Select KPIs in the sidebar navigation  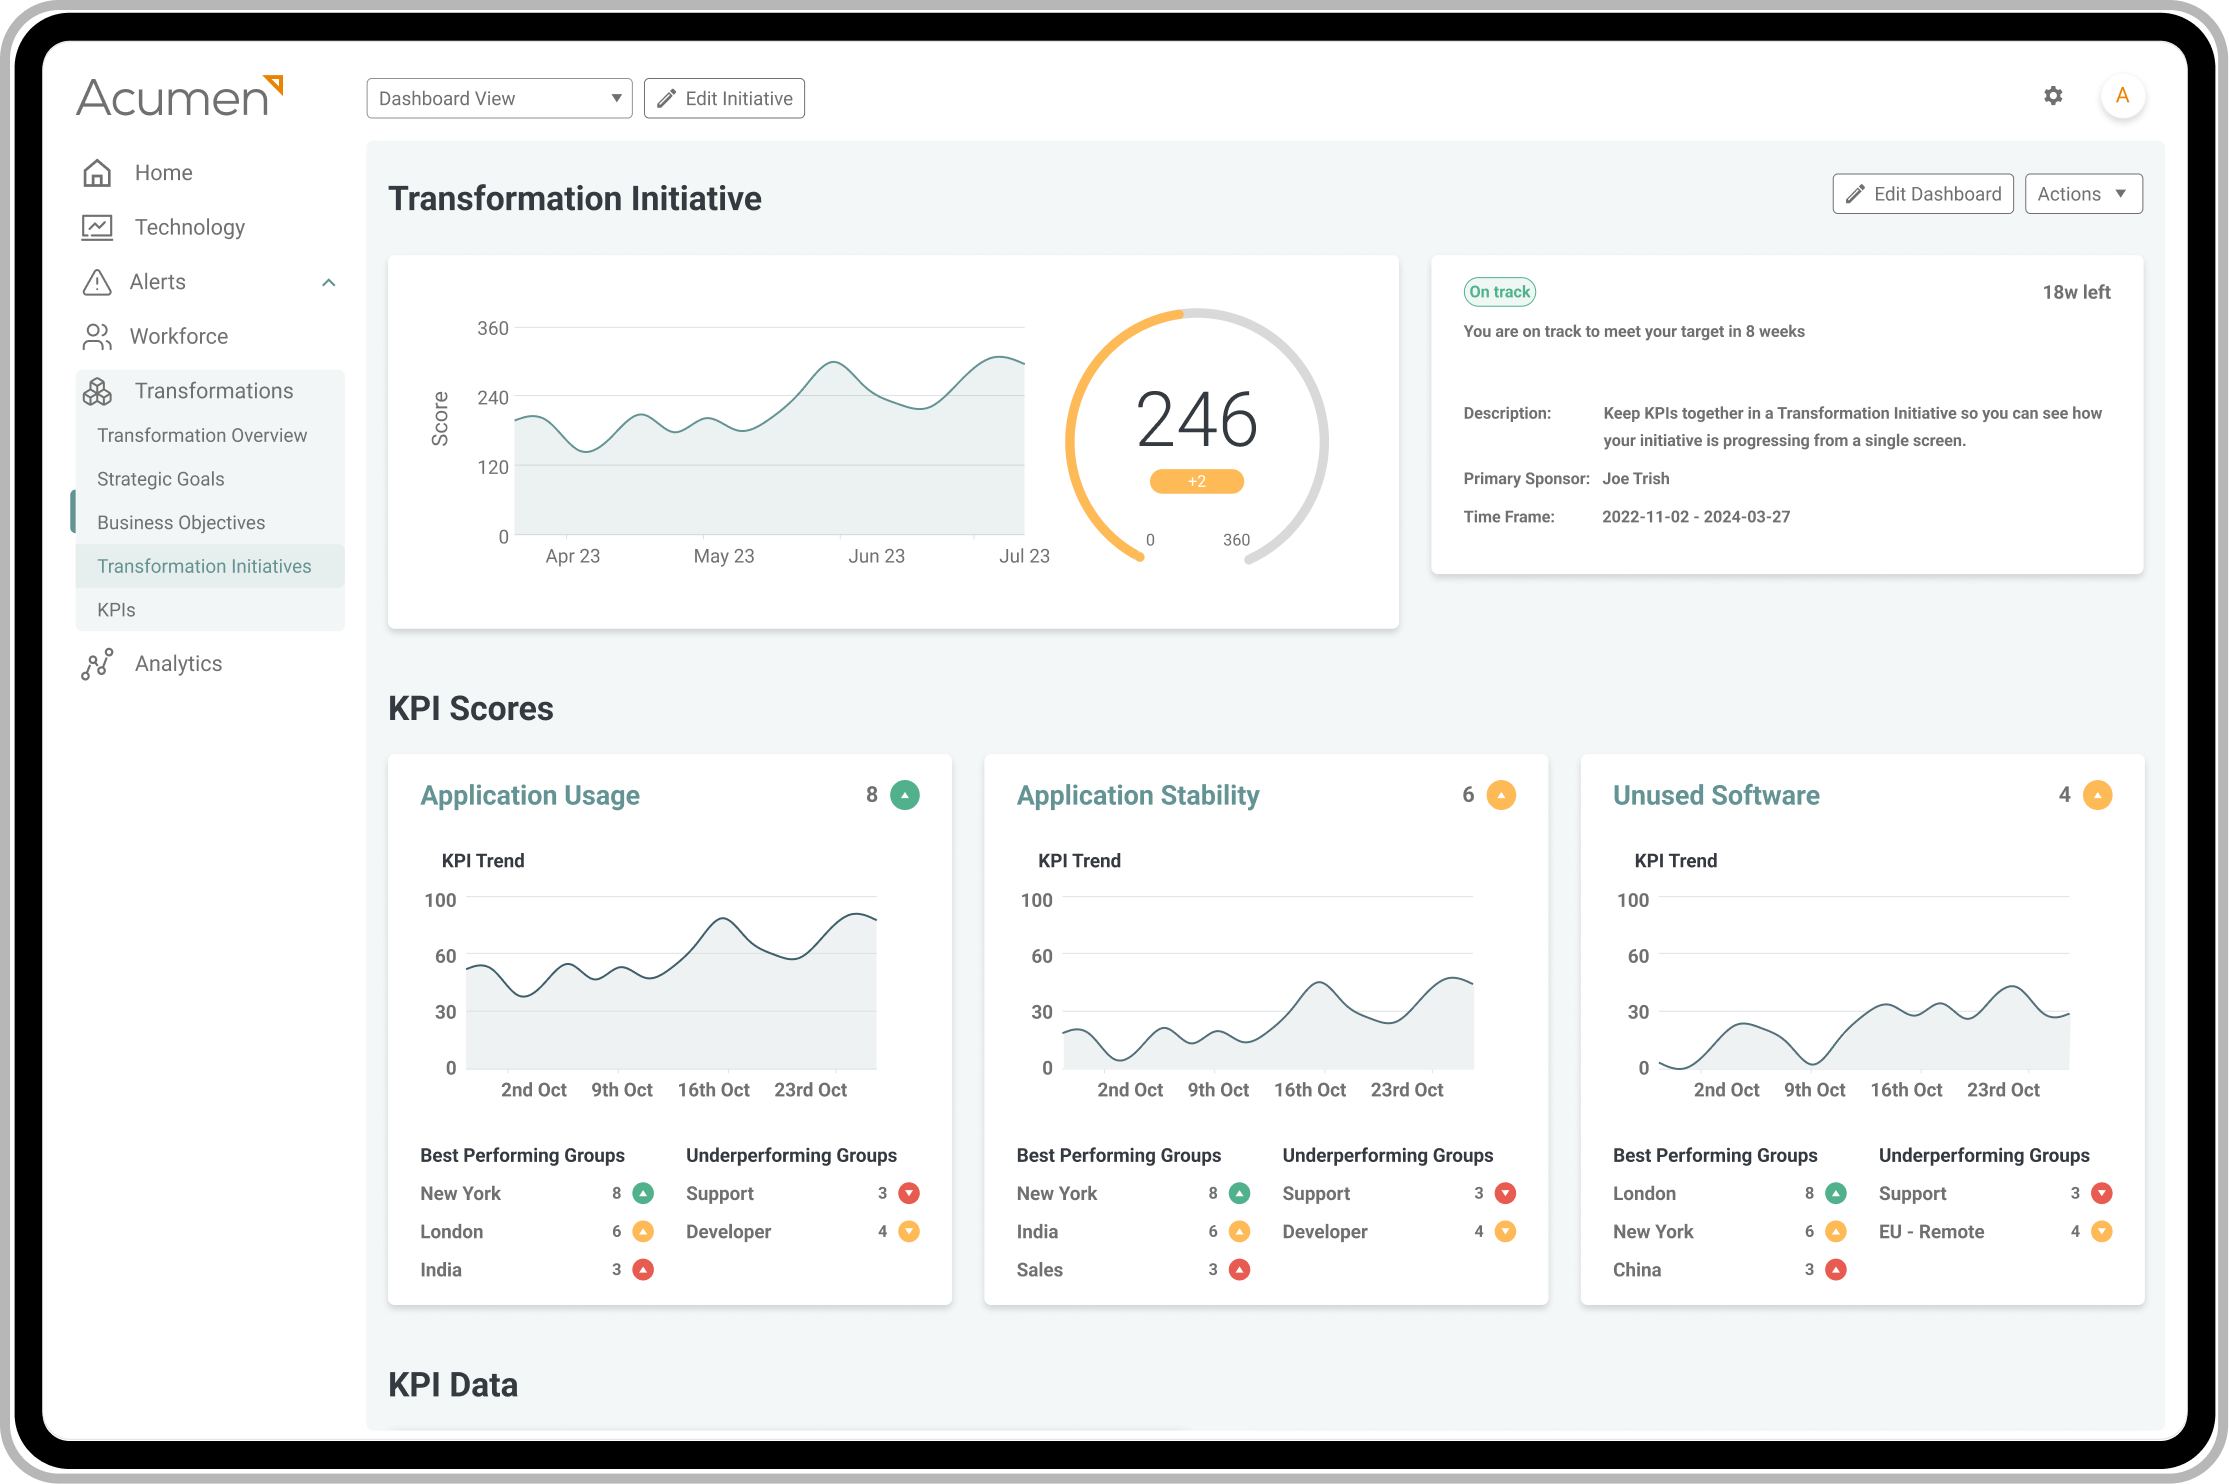116,609
